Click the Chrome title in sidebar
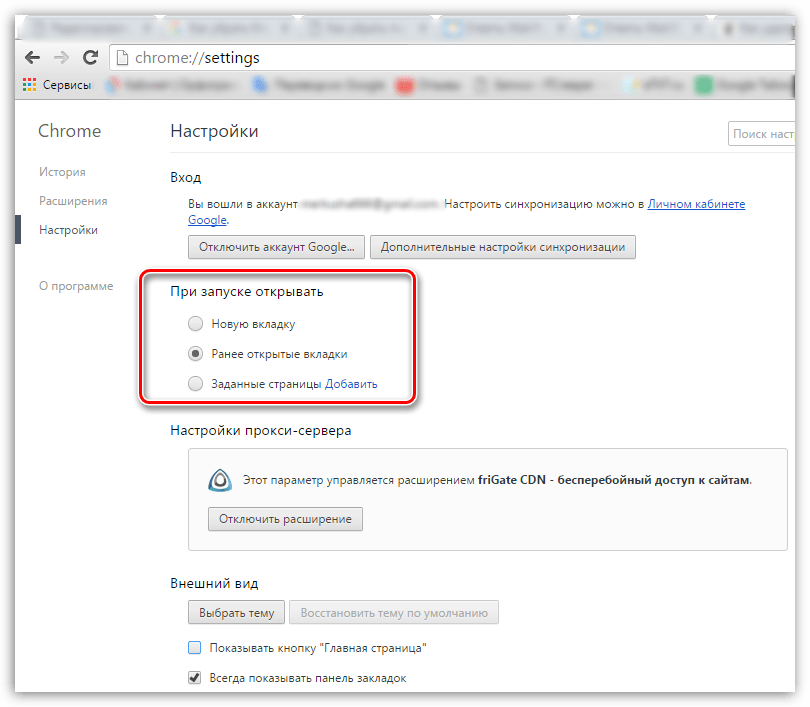Viewport: 810px width, 707px height. (70, 131)
